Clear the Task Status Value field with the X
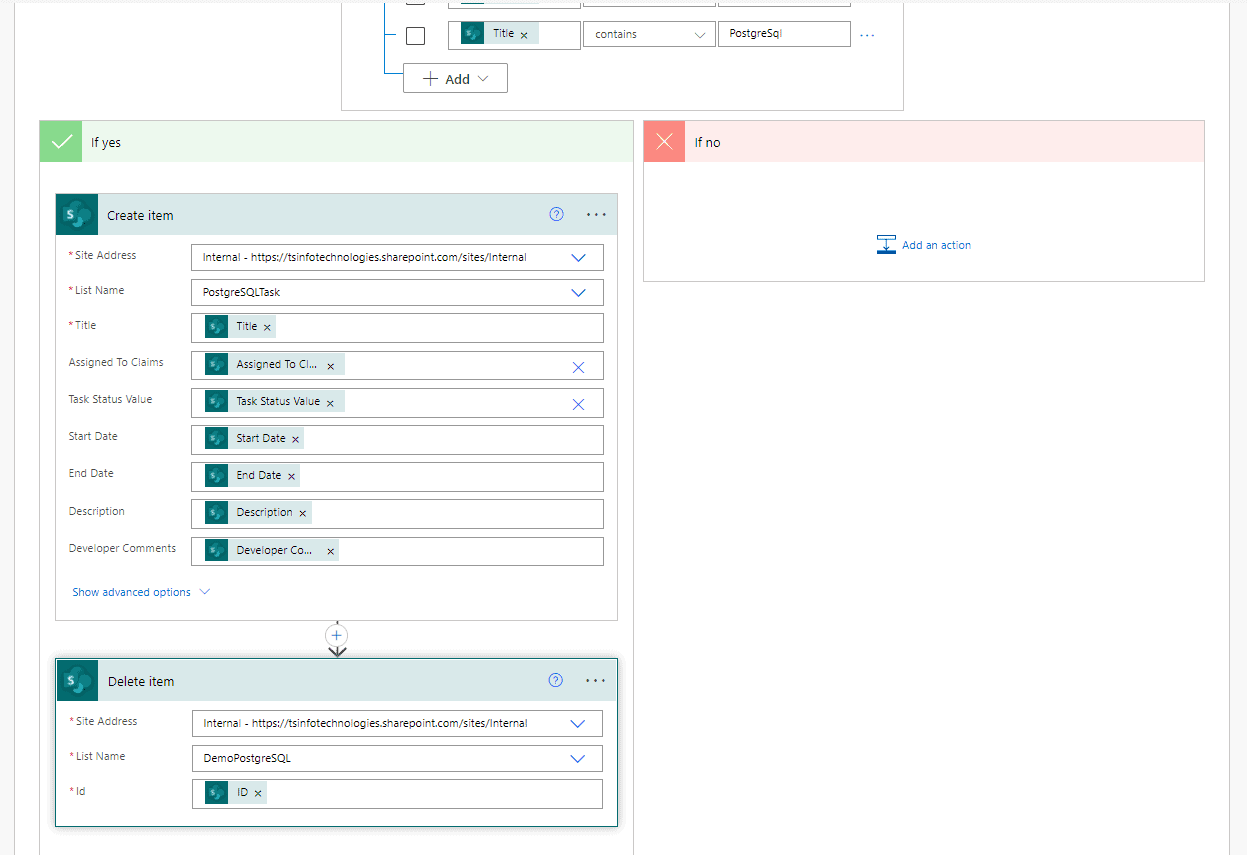This screenshot has height=855, width=1247. click(x=578, y=404)
